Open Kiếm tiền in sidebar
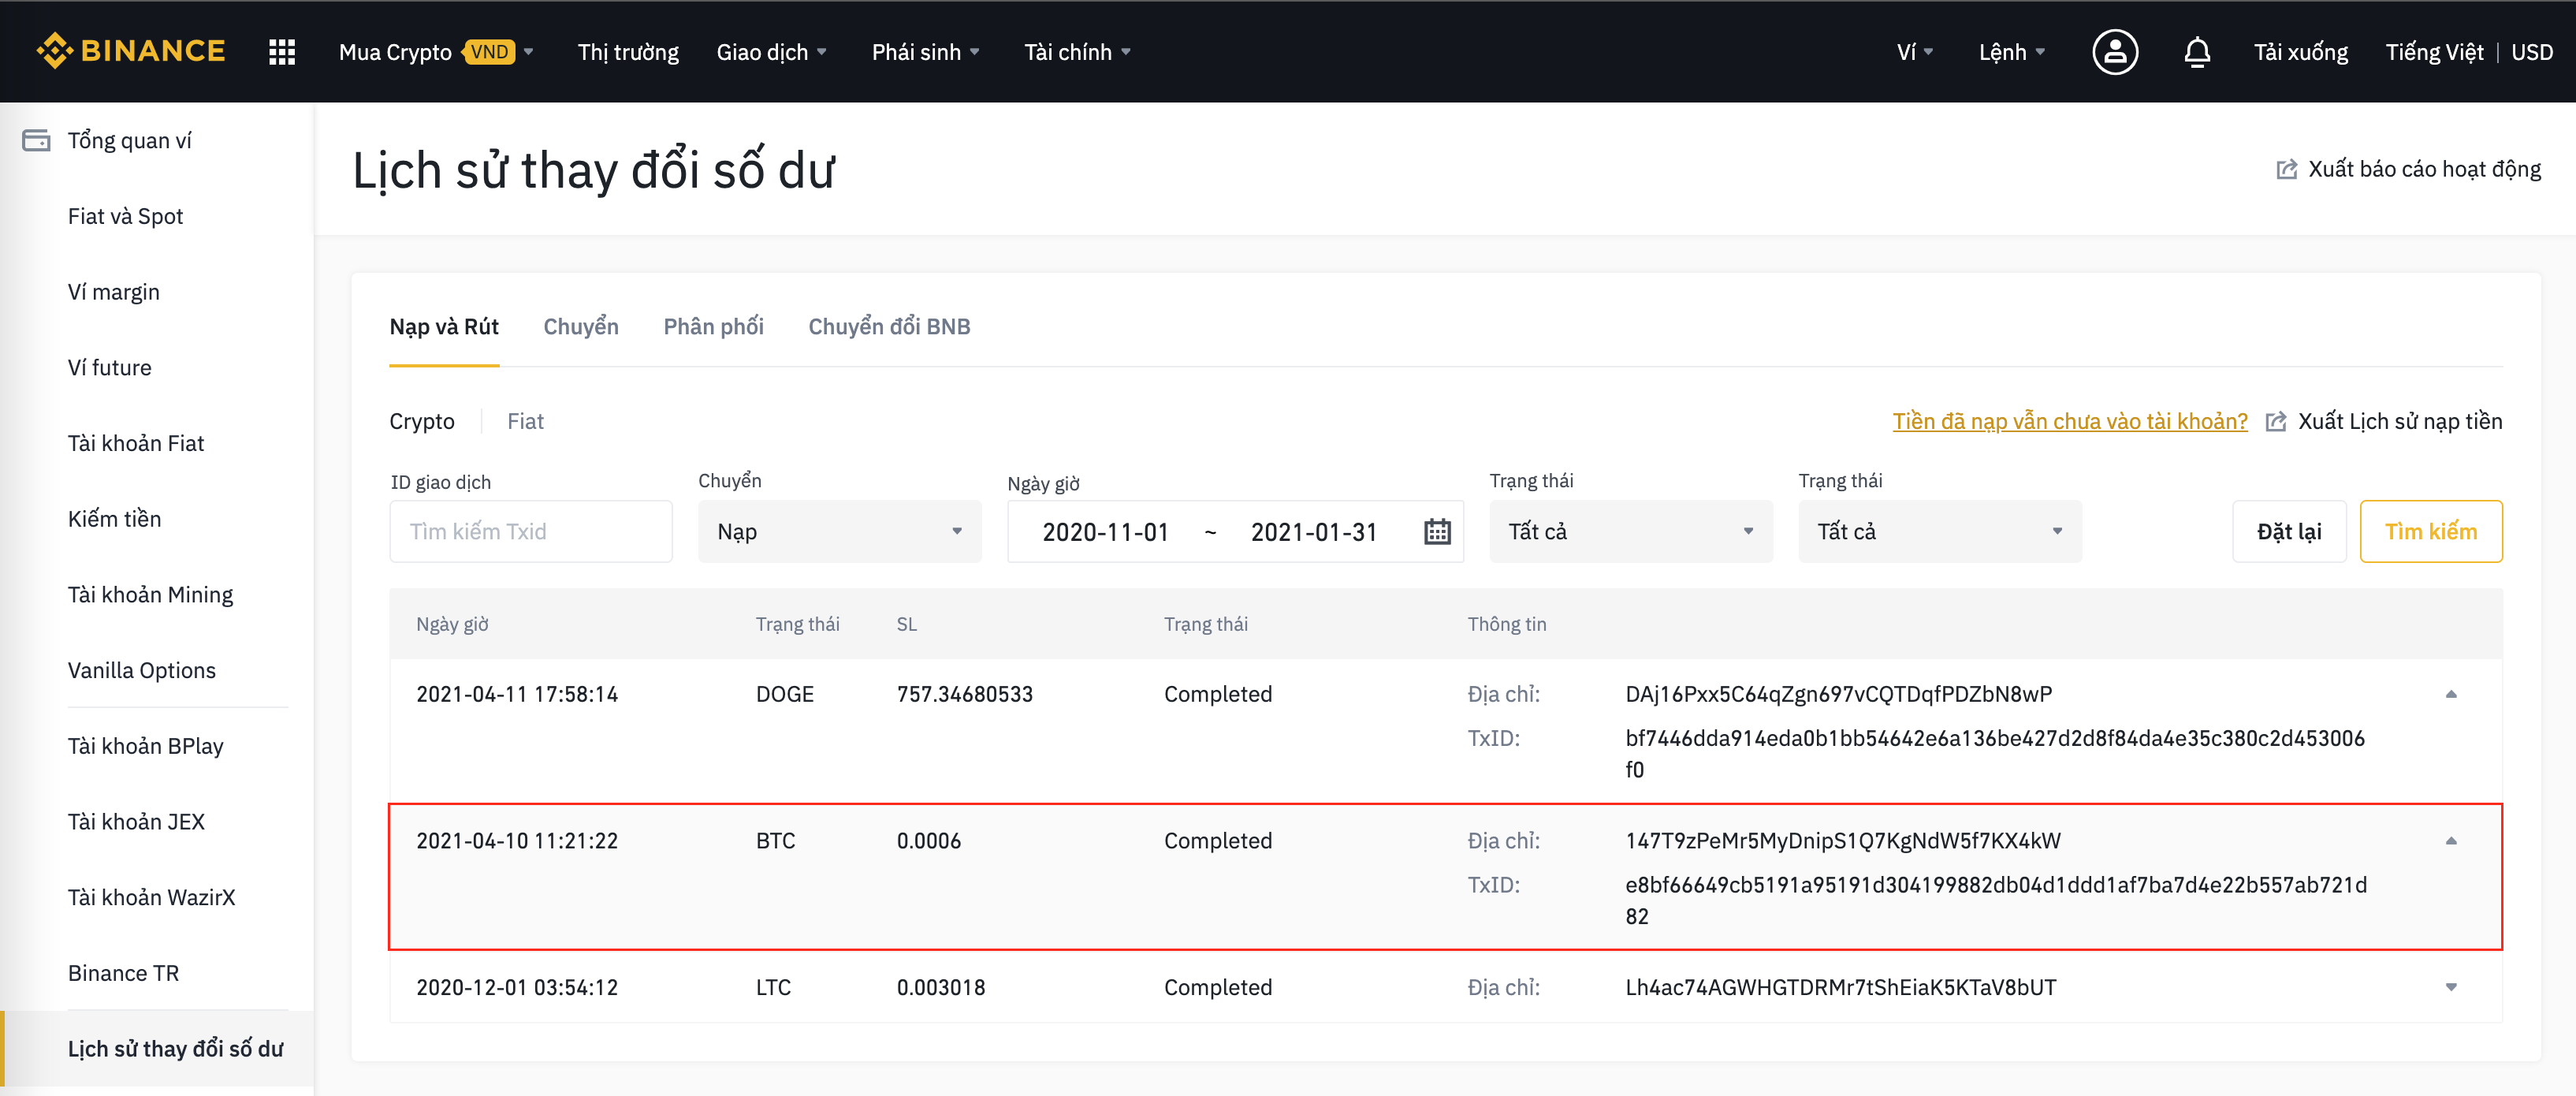This screenshot has width=2576, height=1096. click(x=114, y=519)
